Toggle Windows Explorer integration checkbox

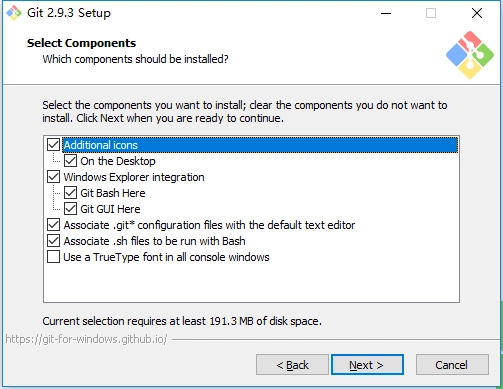point(53,177)
